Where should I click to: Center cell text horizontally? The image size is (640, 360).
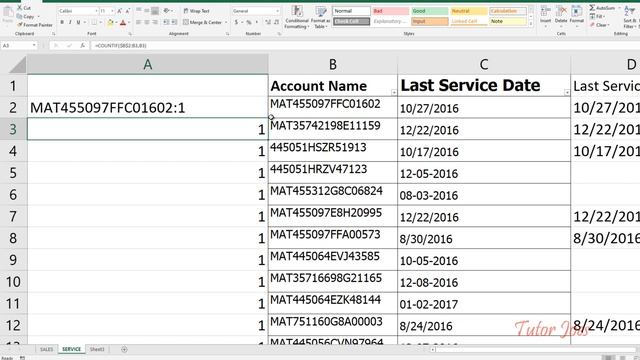point(147,22)
